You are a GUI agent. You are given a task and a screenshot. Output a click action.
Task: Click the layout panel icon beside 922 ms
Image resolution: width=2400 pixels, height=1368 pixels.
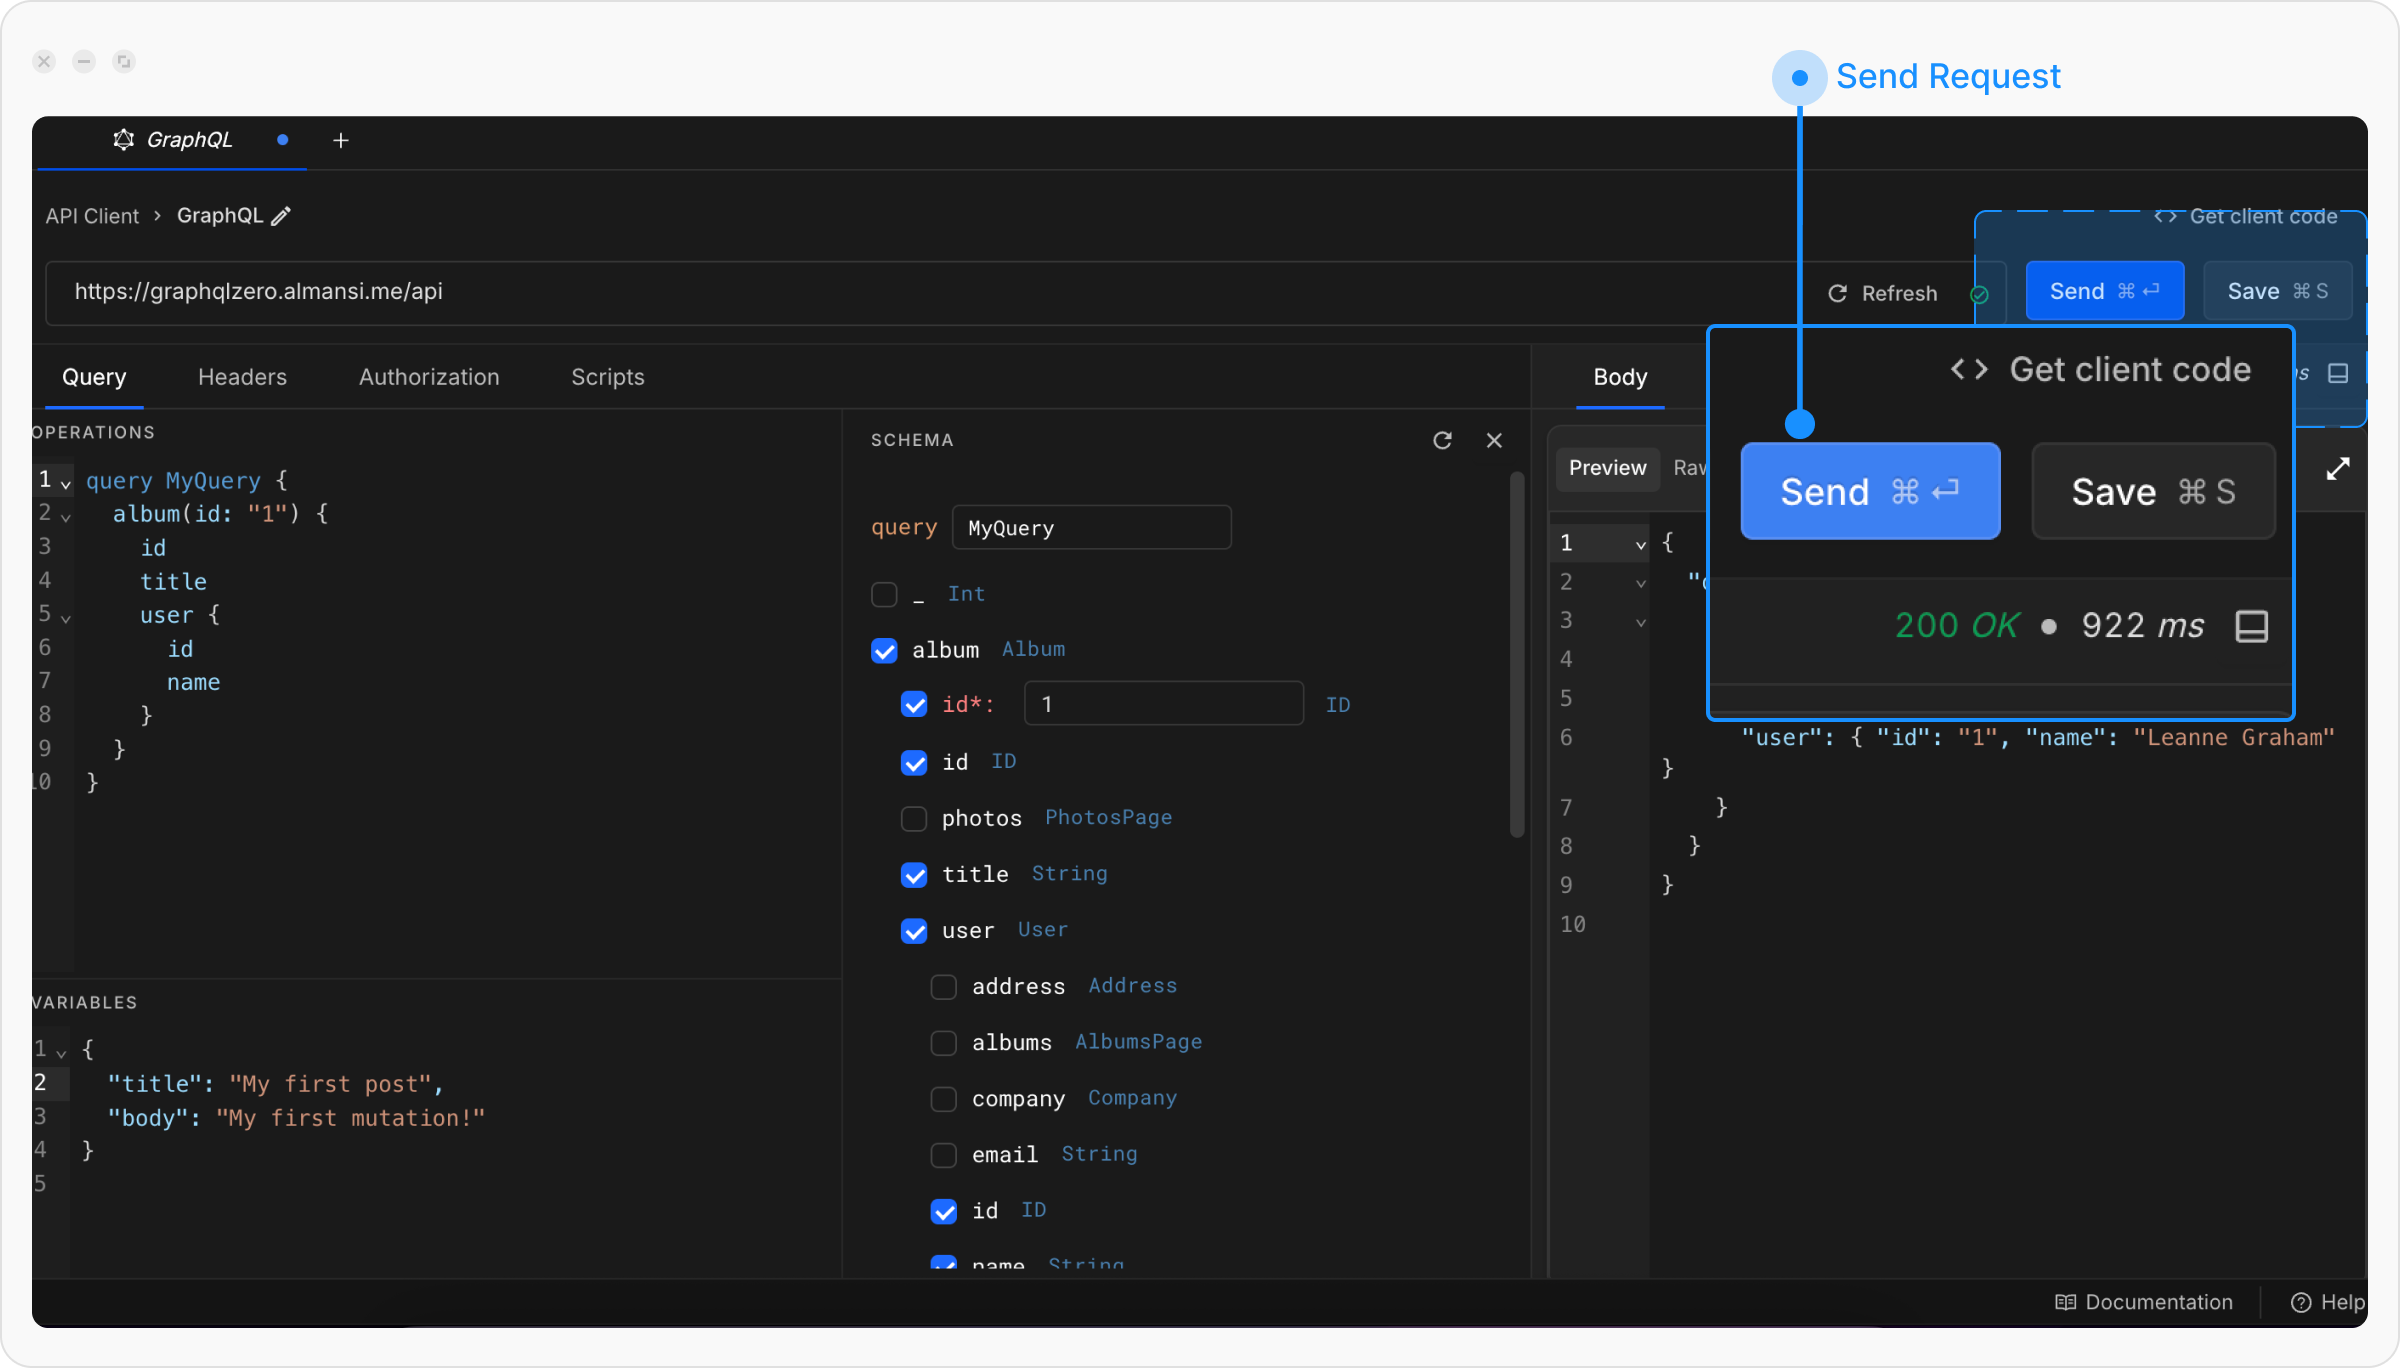coord(2251,626)
